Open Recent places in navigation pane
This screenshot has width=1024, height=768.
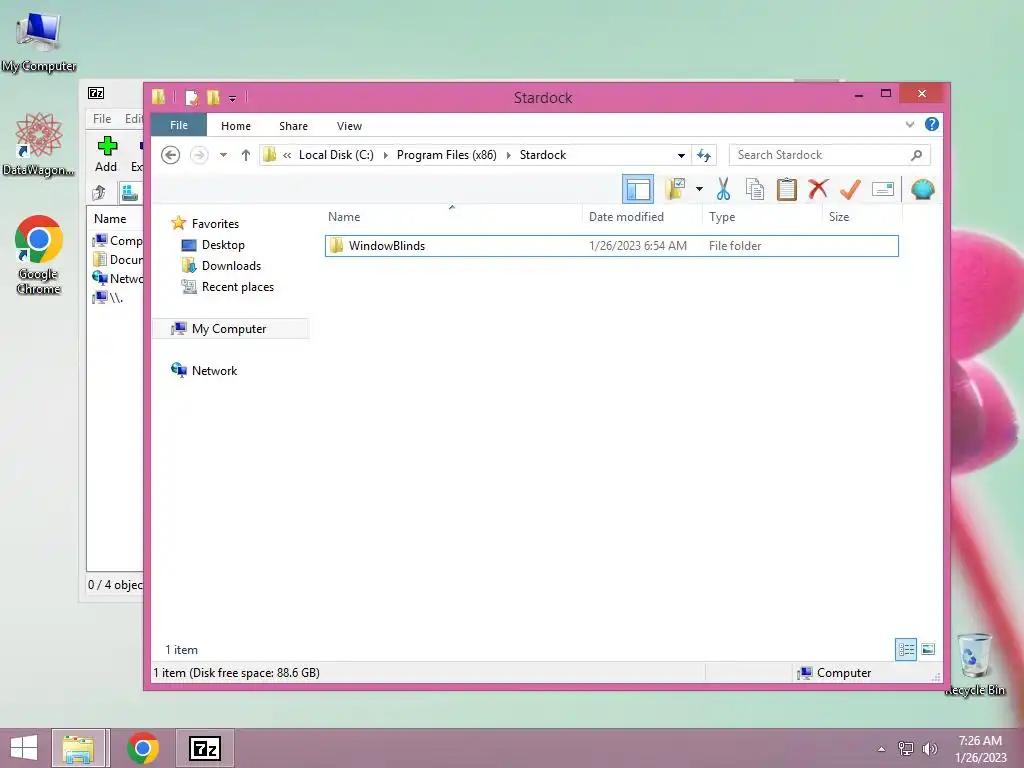(227, 287)
